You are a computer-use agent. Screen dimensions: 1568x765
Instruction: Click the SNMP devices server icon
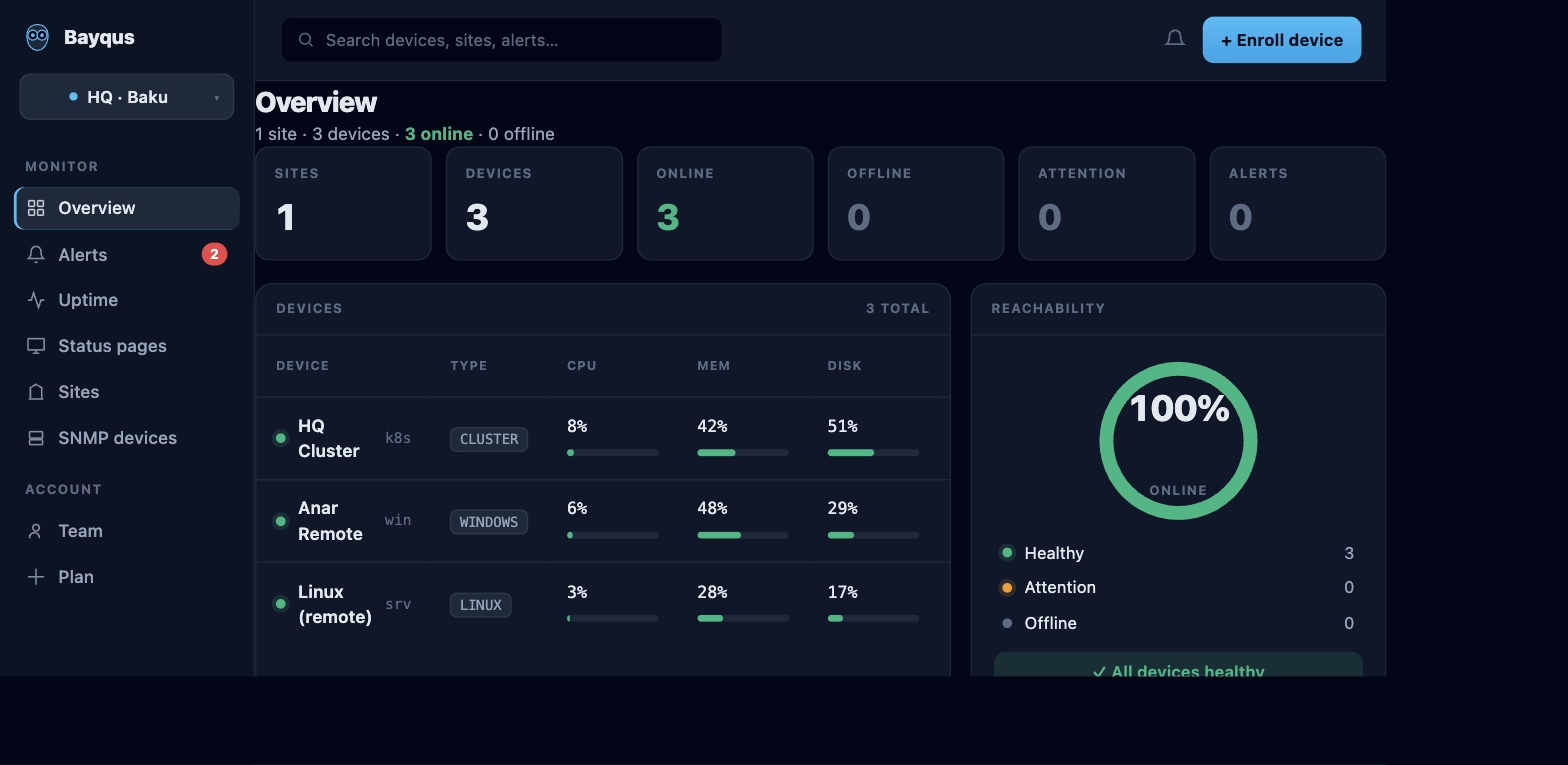(36, 438)
